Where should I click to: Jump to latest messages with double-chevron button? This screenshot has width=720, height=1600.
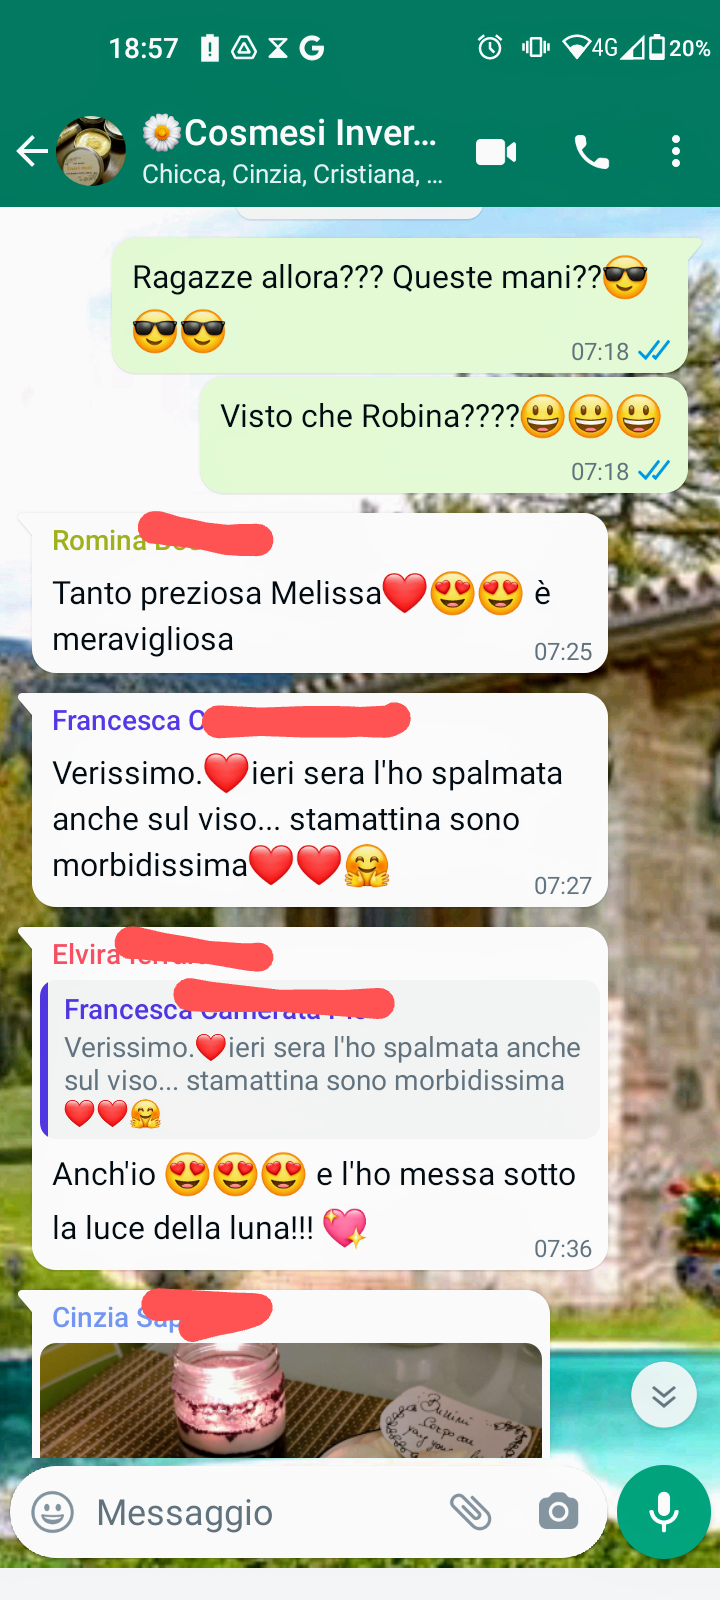[x=664, y=1395]
